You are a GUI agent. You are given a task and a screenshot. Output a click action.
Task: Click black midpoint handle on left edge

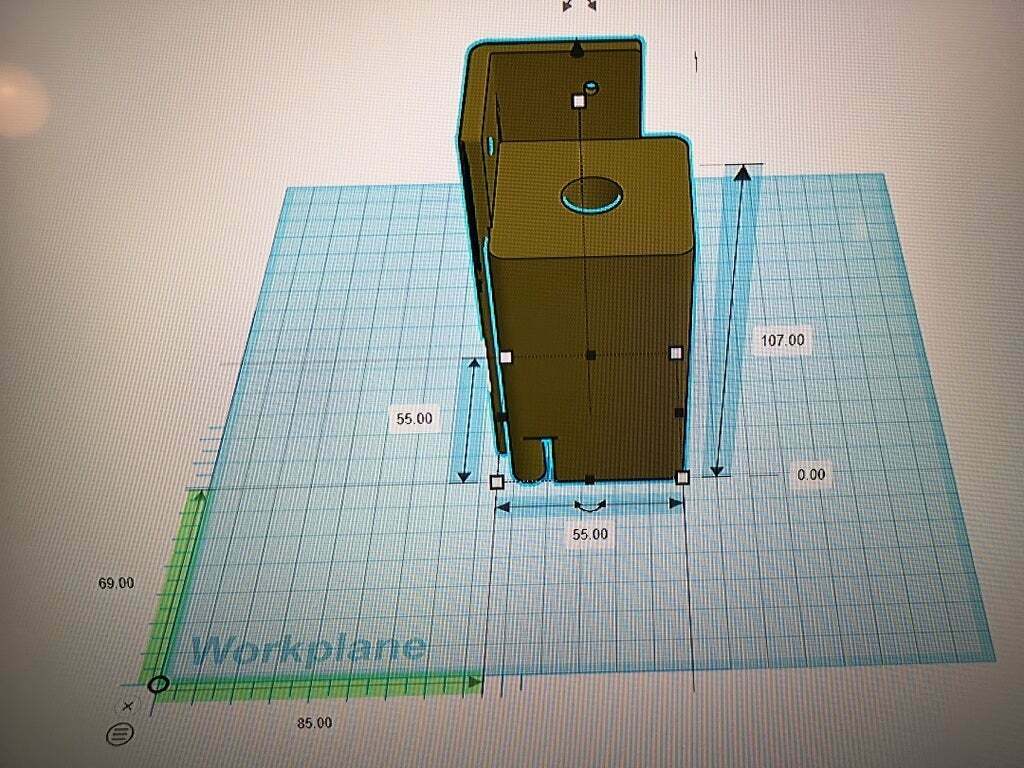point(502,416)
